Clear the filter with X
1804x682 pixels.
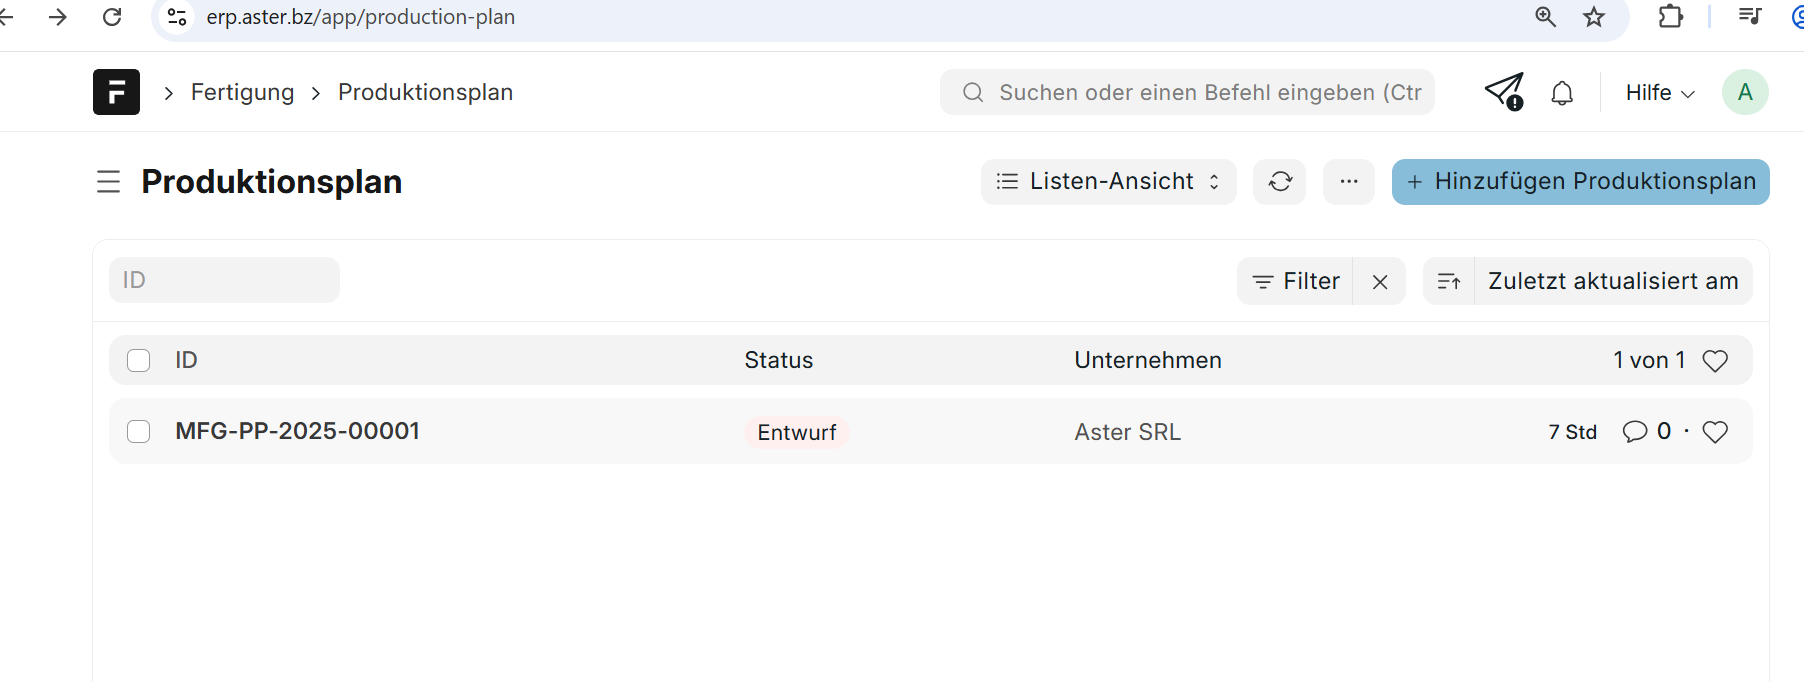(1380, 282)
